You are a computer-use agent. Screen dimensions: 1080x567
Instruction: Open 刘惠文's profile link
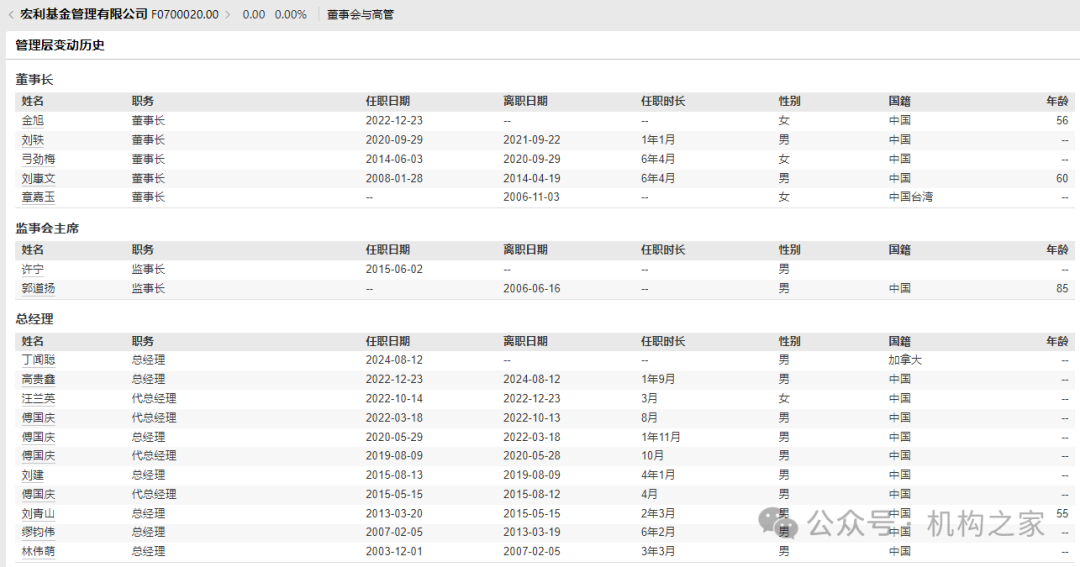[38, 178]
